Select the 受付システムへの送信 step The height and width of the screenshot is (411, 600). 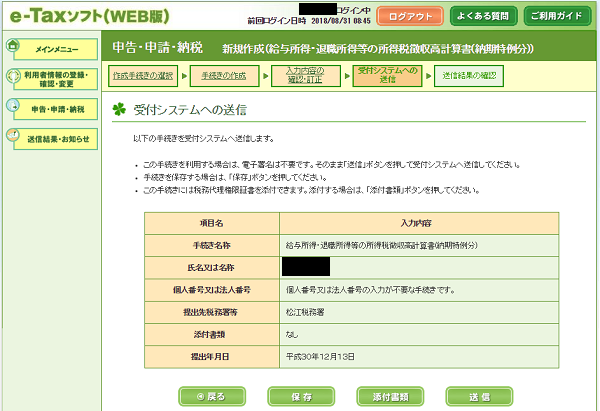(387, 76)
